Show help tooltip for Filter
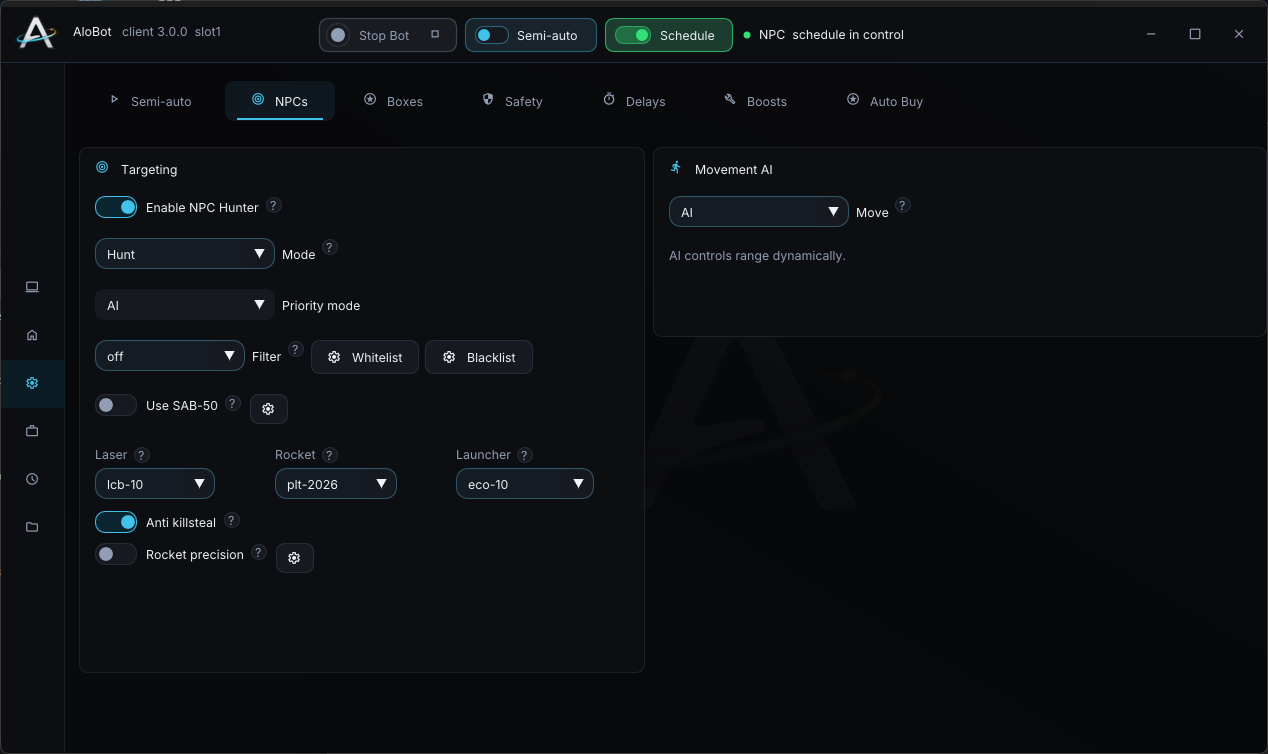 296,349
